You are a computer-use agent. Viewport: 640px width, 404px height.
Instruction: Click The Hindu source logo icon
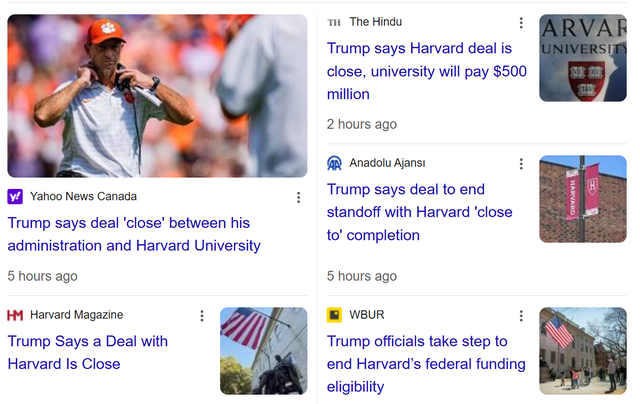point(334,22)
